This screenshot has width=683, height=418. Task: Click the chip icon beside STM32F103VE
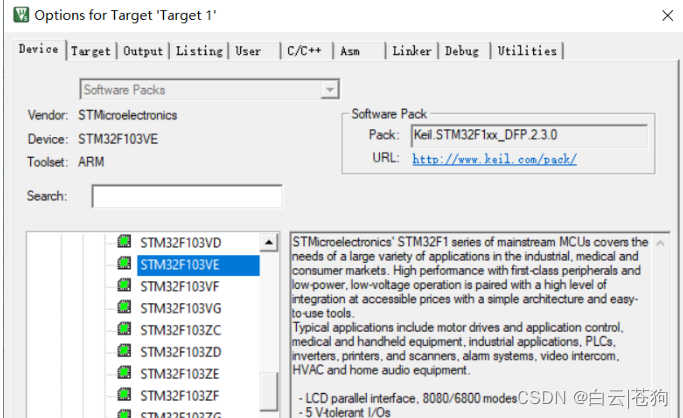point(124,263)
